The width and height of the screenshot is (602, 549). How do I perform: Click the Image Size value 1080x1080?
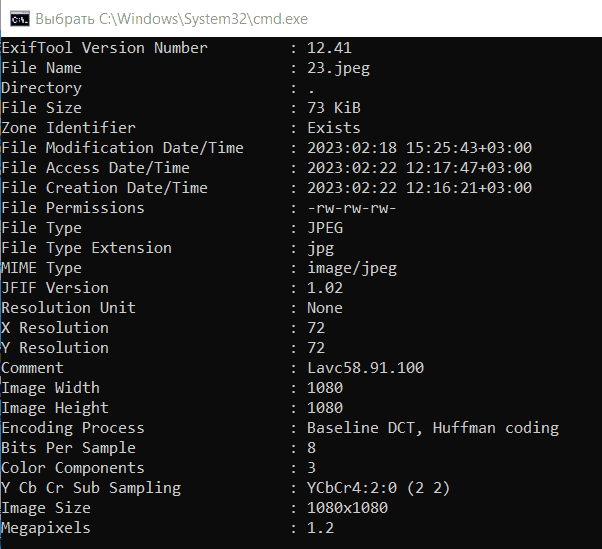(x=347, y=508)
